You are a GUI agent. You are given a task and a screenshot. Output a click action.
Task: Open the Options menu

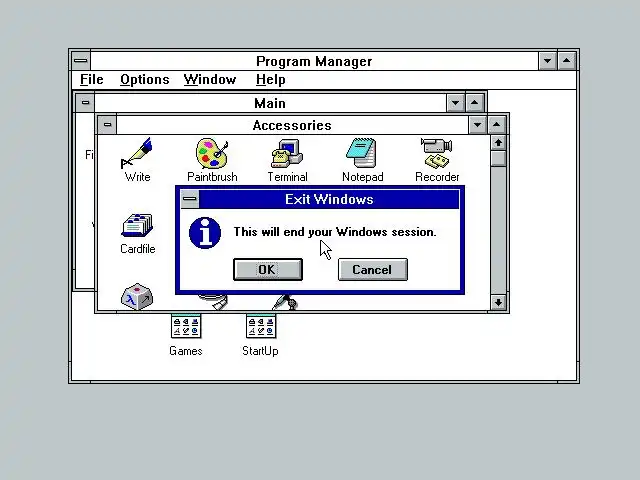coord(144,79)
